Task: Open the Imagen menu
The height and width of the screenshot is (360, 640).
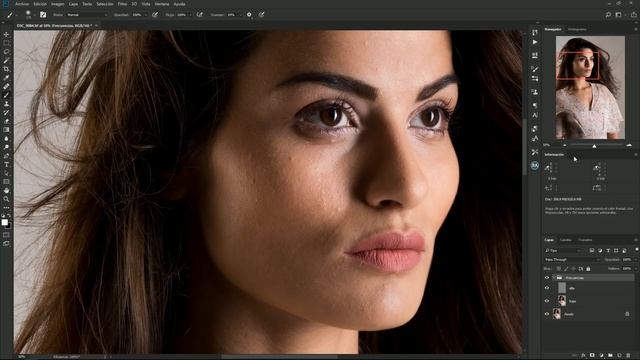Action: pos(58,4)
